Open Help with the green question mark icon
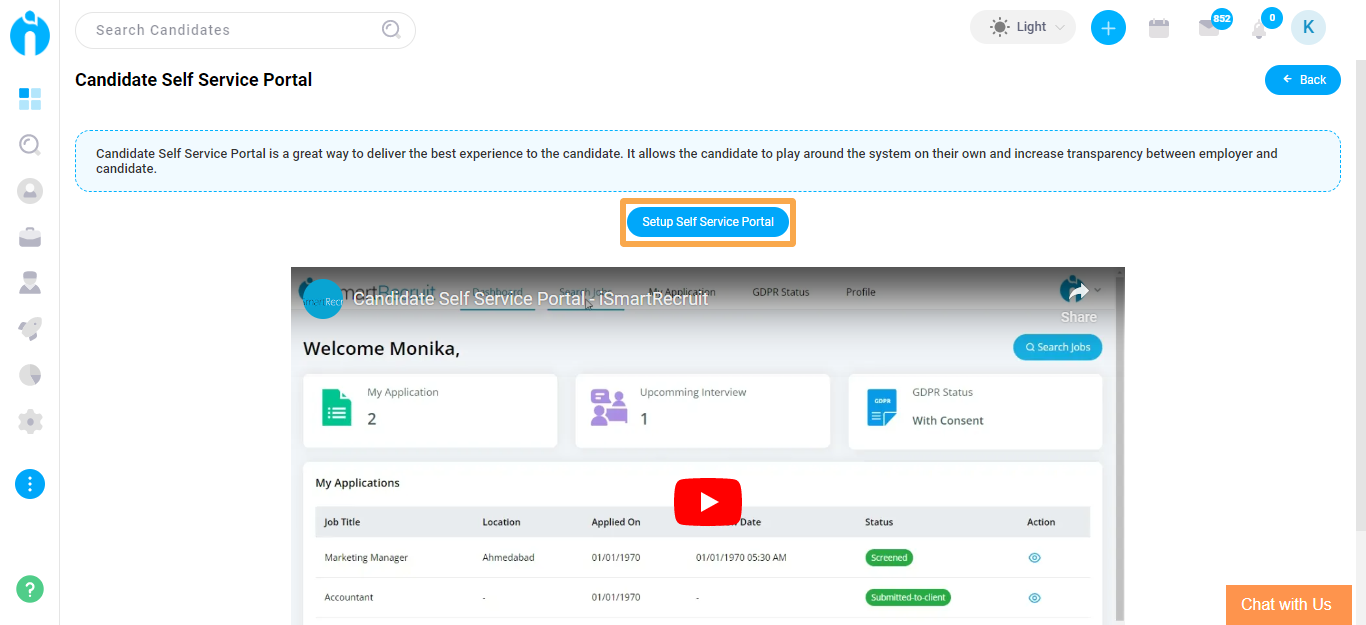1366x625 pixels. (x=30, y=589)
